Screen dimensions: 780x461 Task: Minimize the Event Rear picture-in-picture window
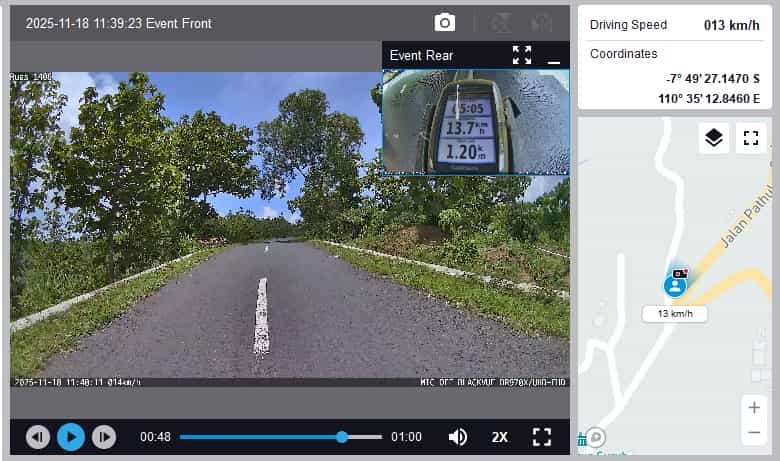(x=553, y=56)
